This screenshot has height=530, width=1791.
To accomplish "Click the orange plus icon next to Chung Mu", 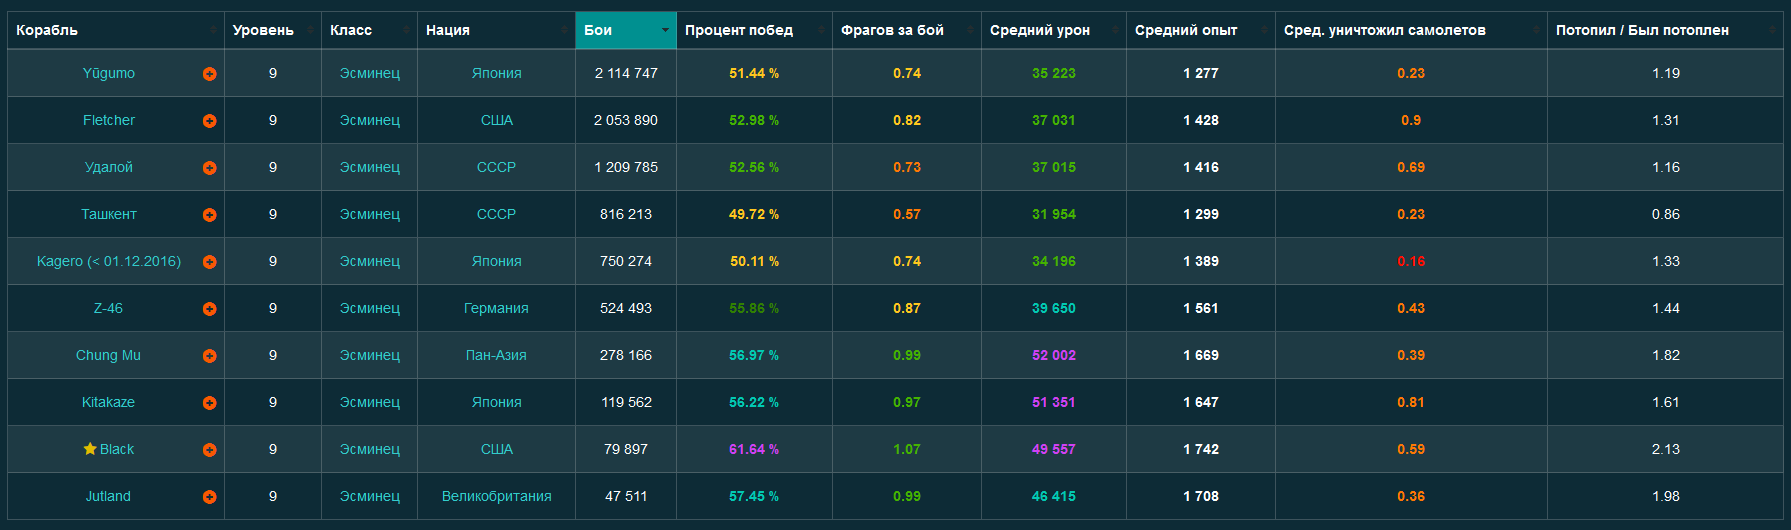I will pos(209,356).
